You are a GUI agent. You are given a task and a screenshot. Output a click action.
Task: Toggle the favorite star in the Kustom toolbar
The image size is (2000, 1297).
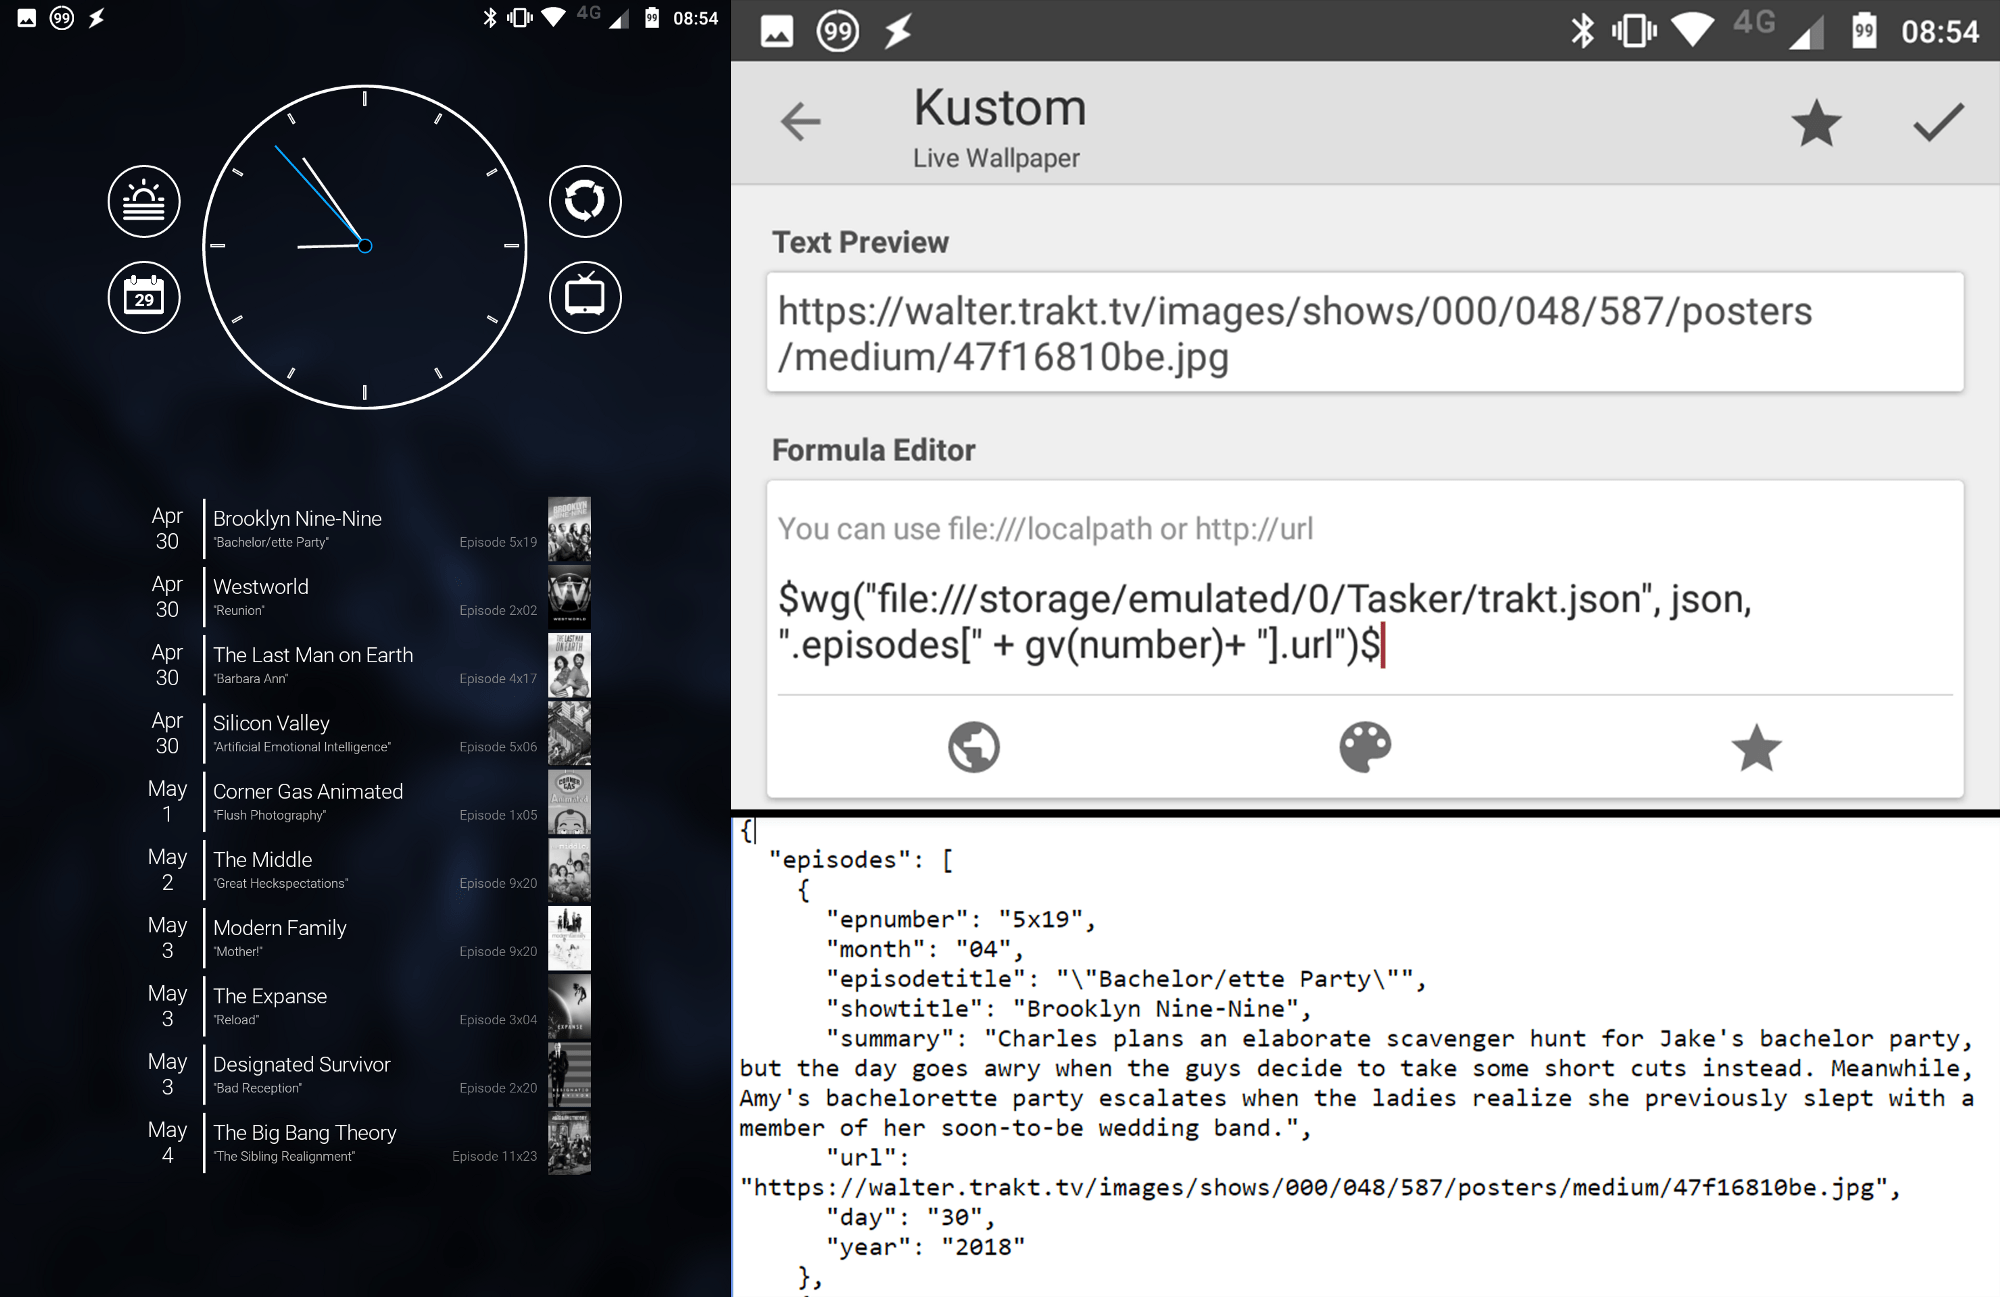pos(1814,124)
